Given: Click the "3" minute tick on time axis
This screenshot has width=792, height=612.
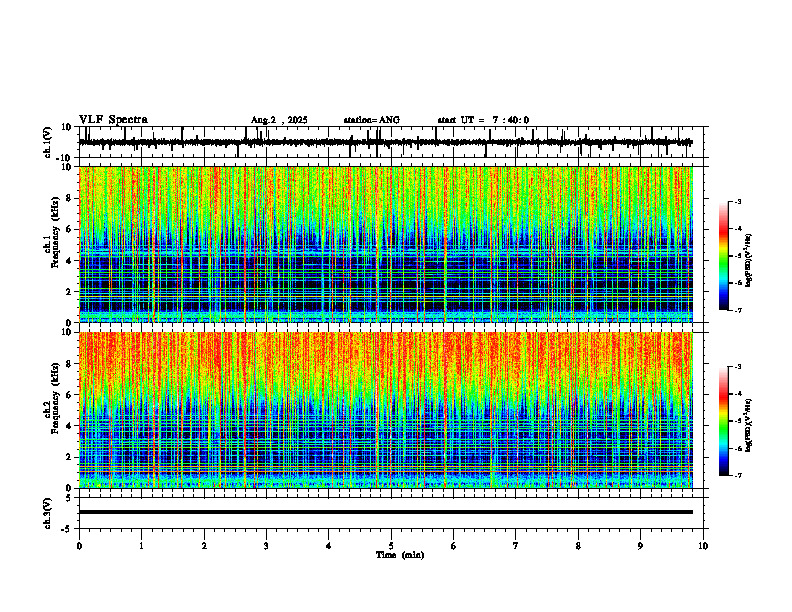Looking at the screenshot, I should coord(266,546).
